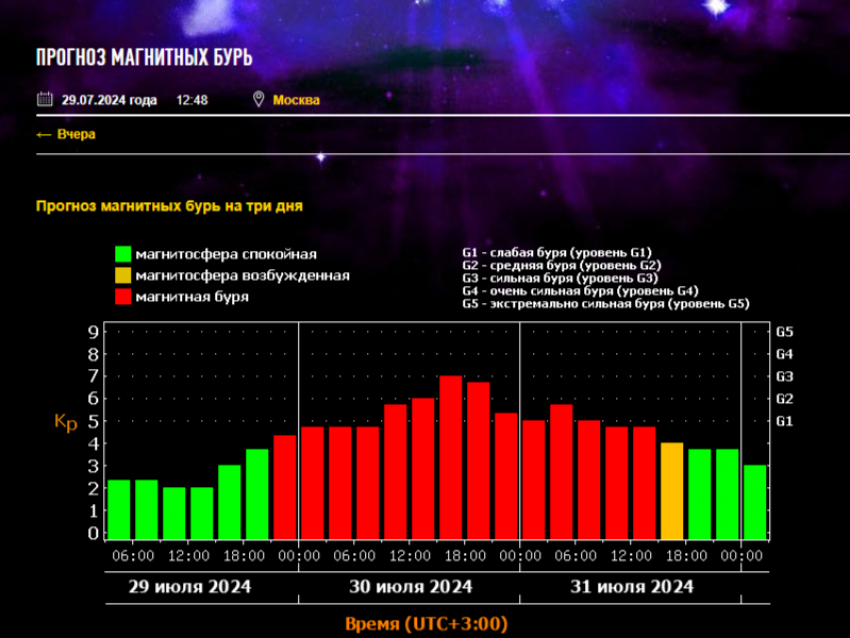Go to yesterday via the Вчера link

pyautogui.click(x=76, y=134)
